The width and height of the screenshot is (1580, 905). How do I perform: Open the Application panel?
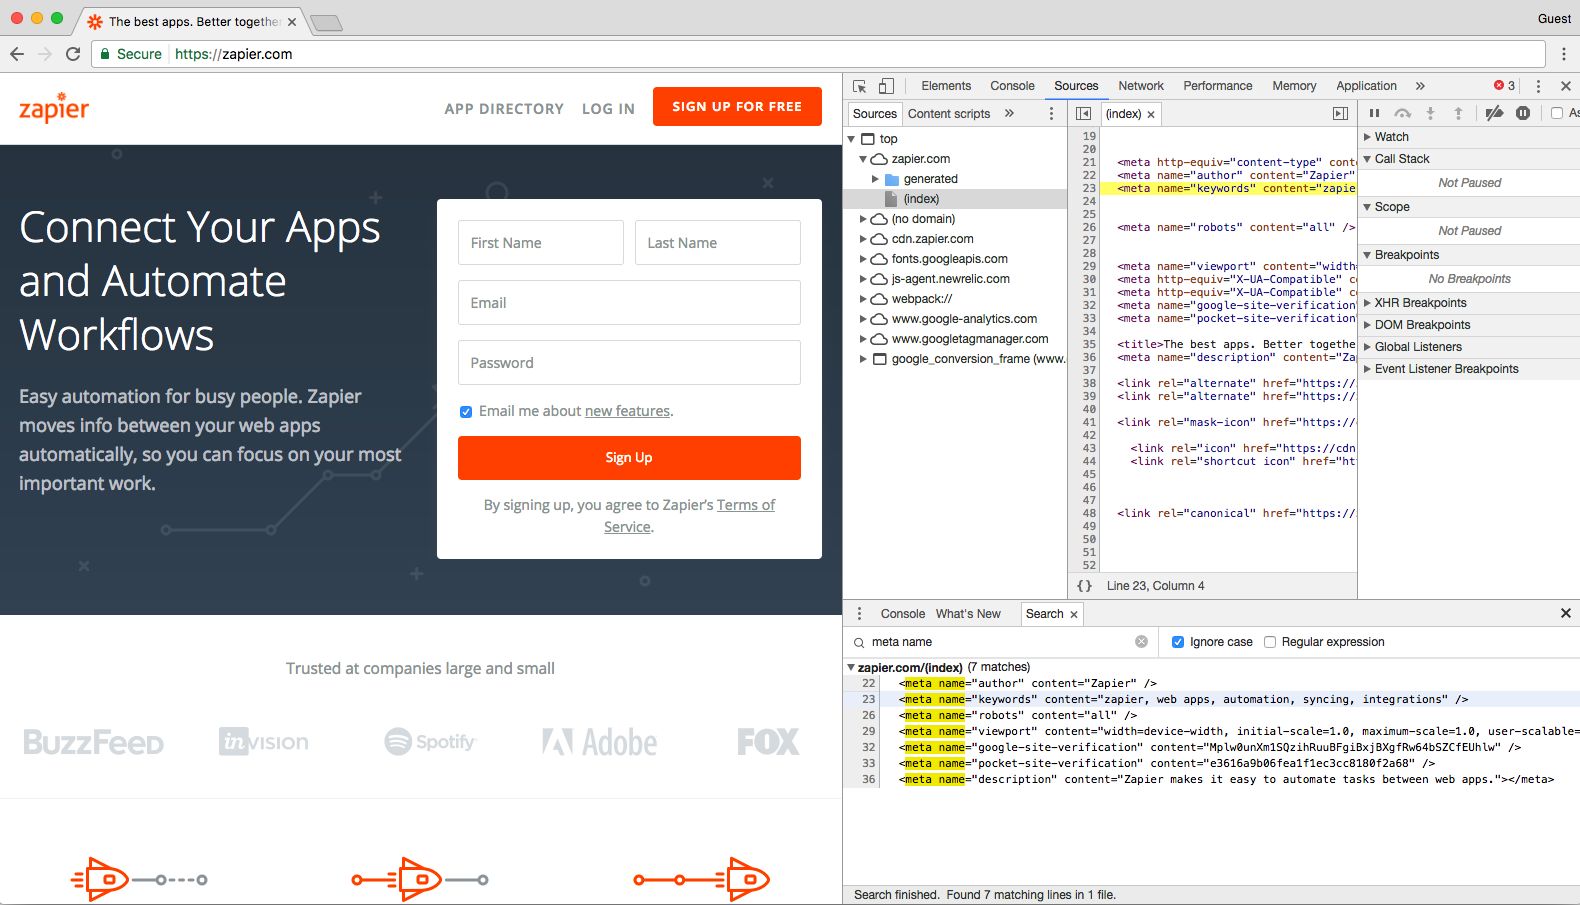click(1366, 86)
